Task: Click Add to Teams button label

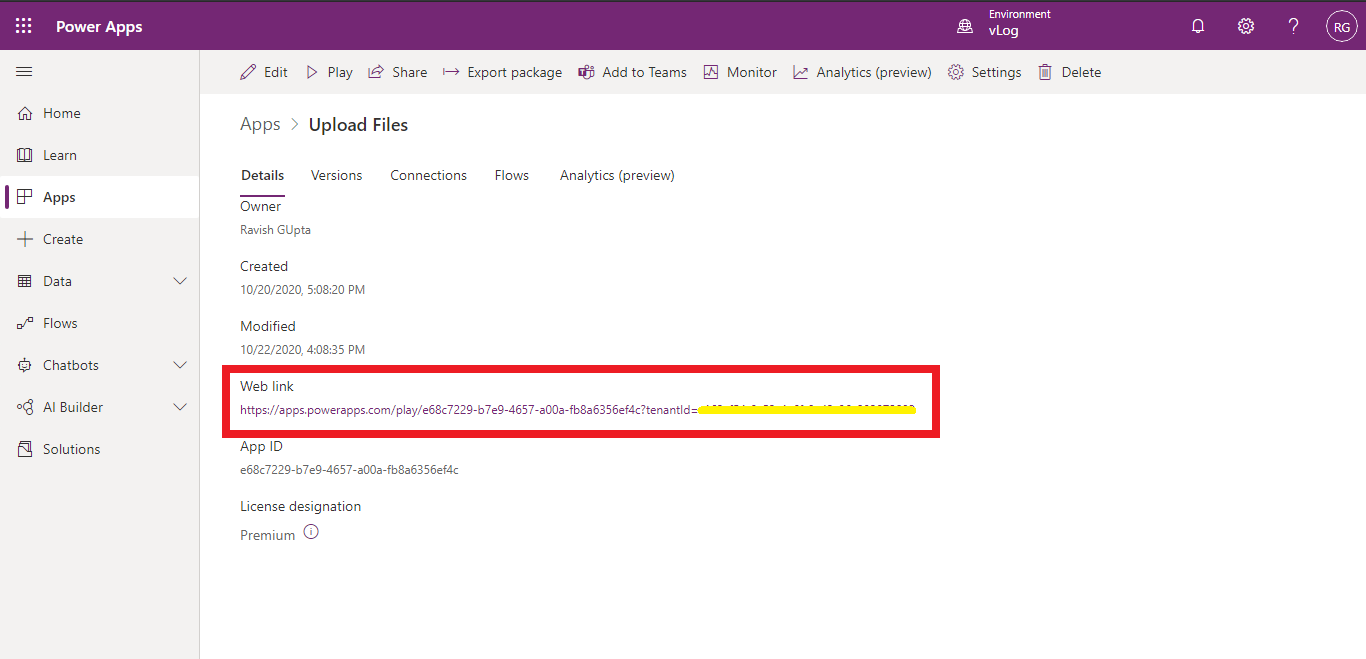Action: point(645,72)
